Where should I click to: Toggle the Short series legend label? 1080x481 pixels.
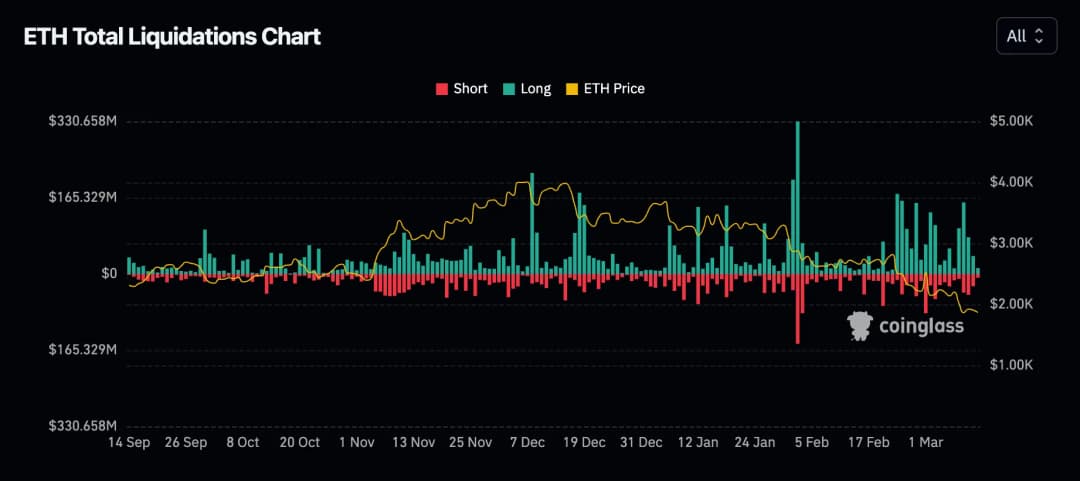(470, 88)
